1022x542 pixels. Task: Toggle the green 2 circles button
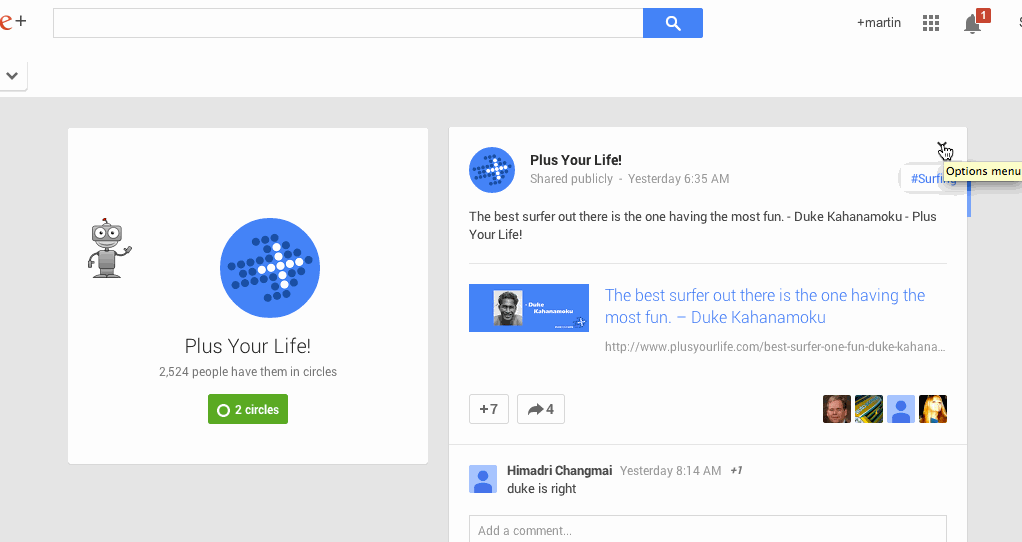[248, 409]
